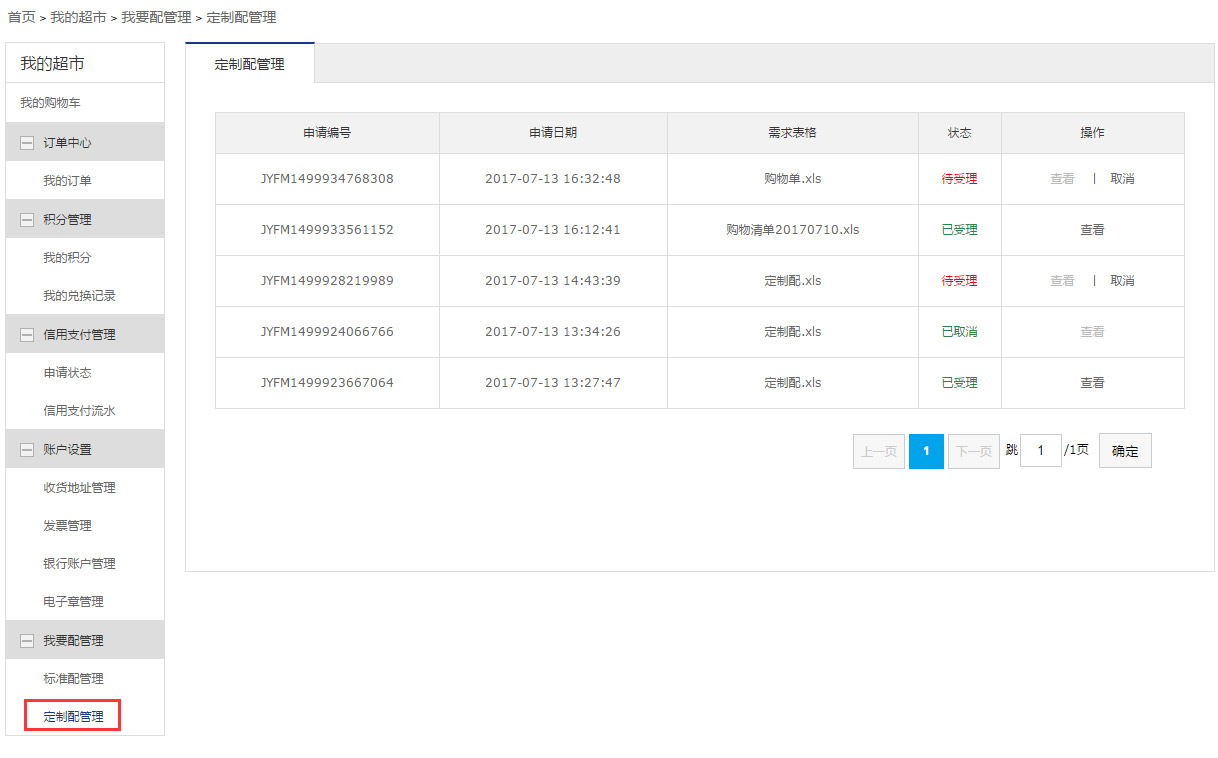1218x758 pixels.
Task: Open 电子章管理 in sidebar
Action: (73, 602)
